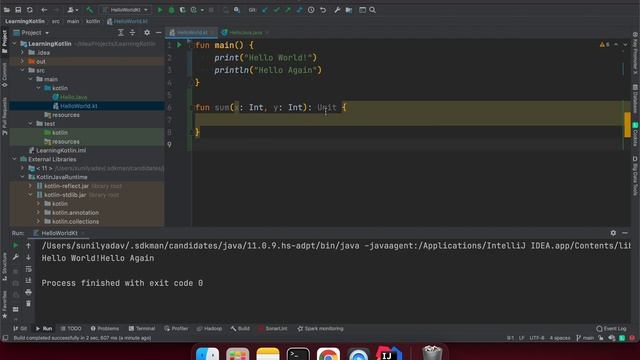Show Git history clock icon
640x360 pixels.
pyautogui.click(x=311, y=10)
